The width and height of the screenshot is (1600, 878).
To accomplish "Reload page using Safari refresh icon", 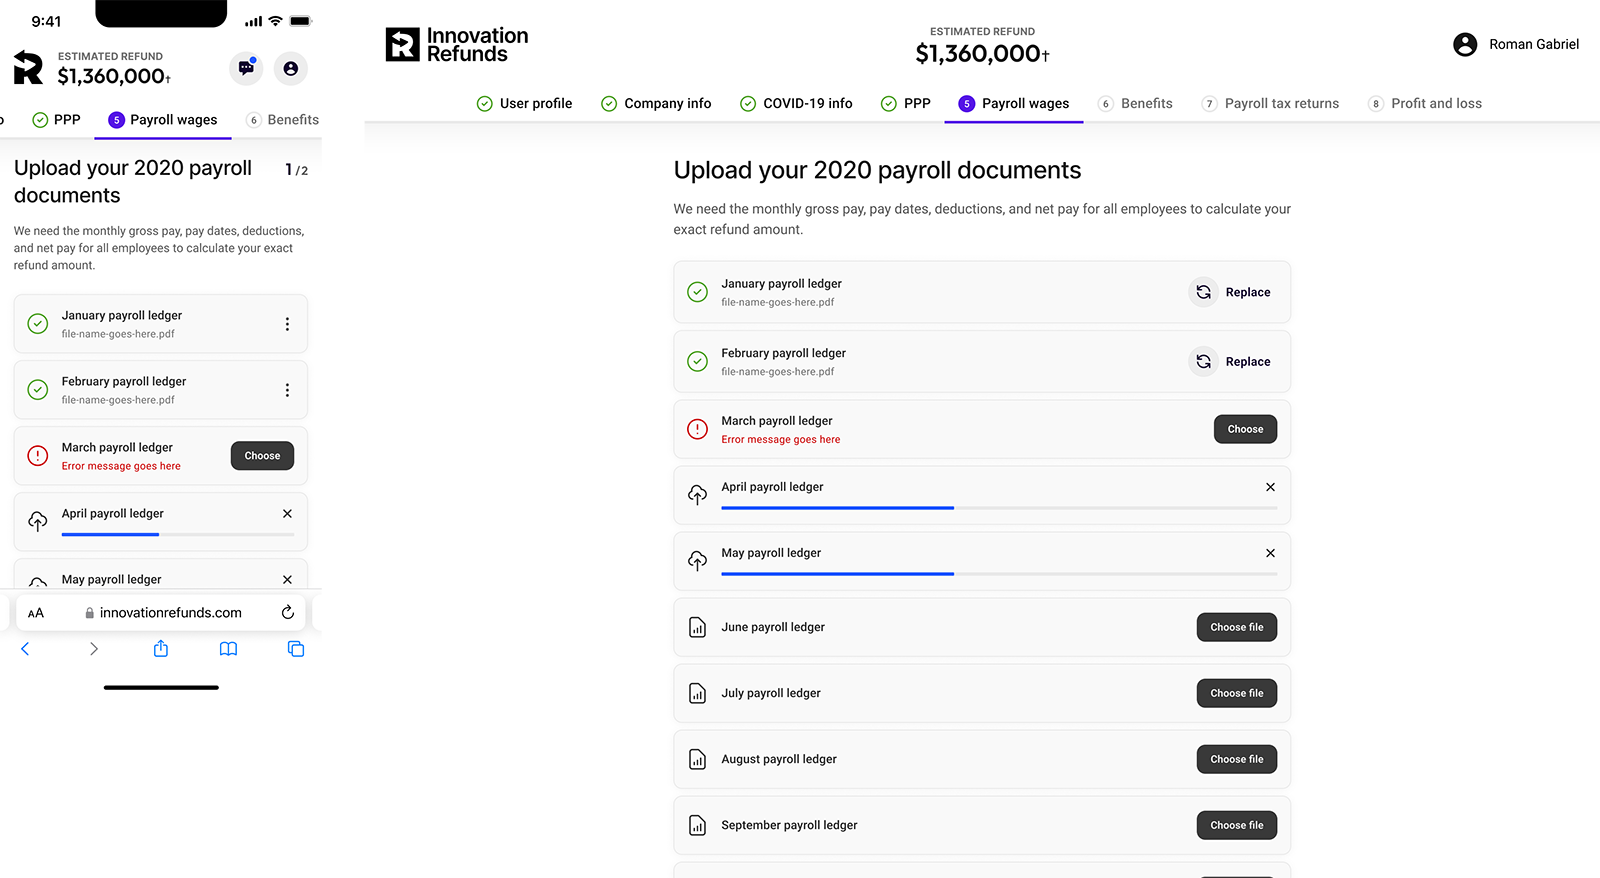I will pos(287,612).
